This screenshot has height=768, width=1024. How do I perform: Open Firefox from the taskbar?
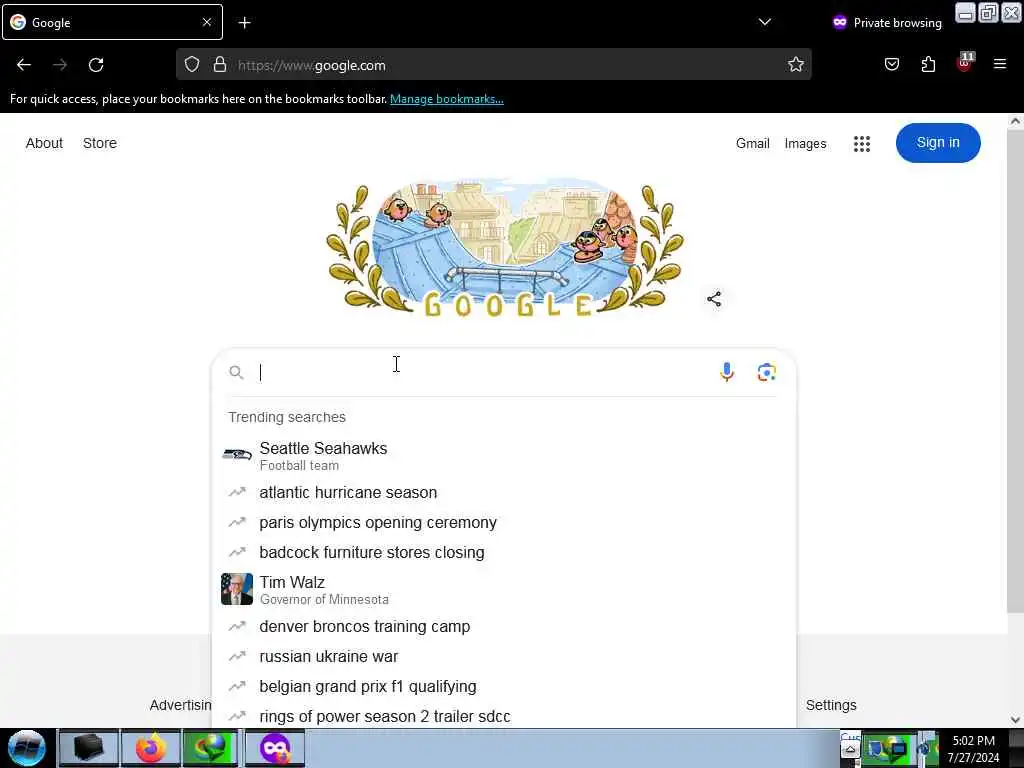tap(150, 748)
